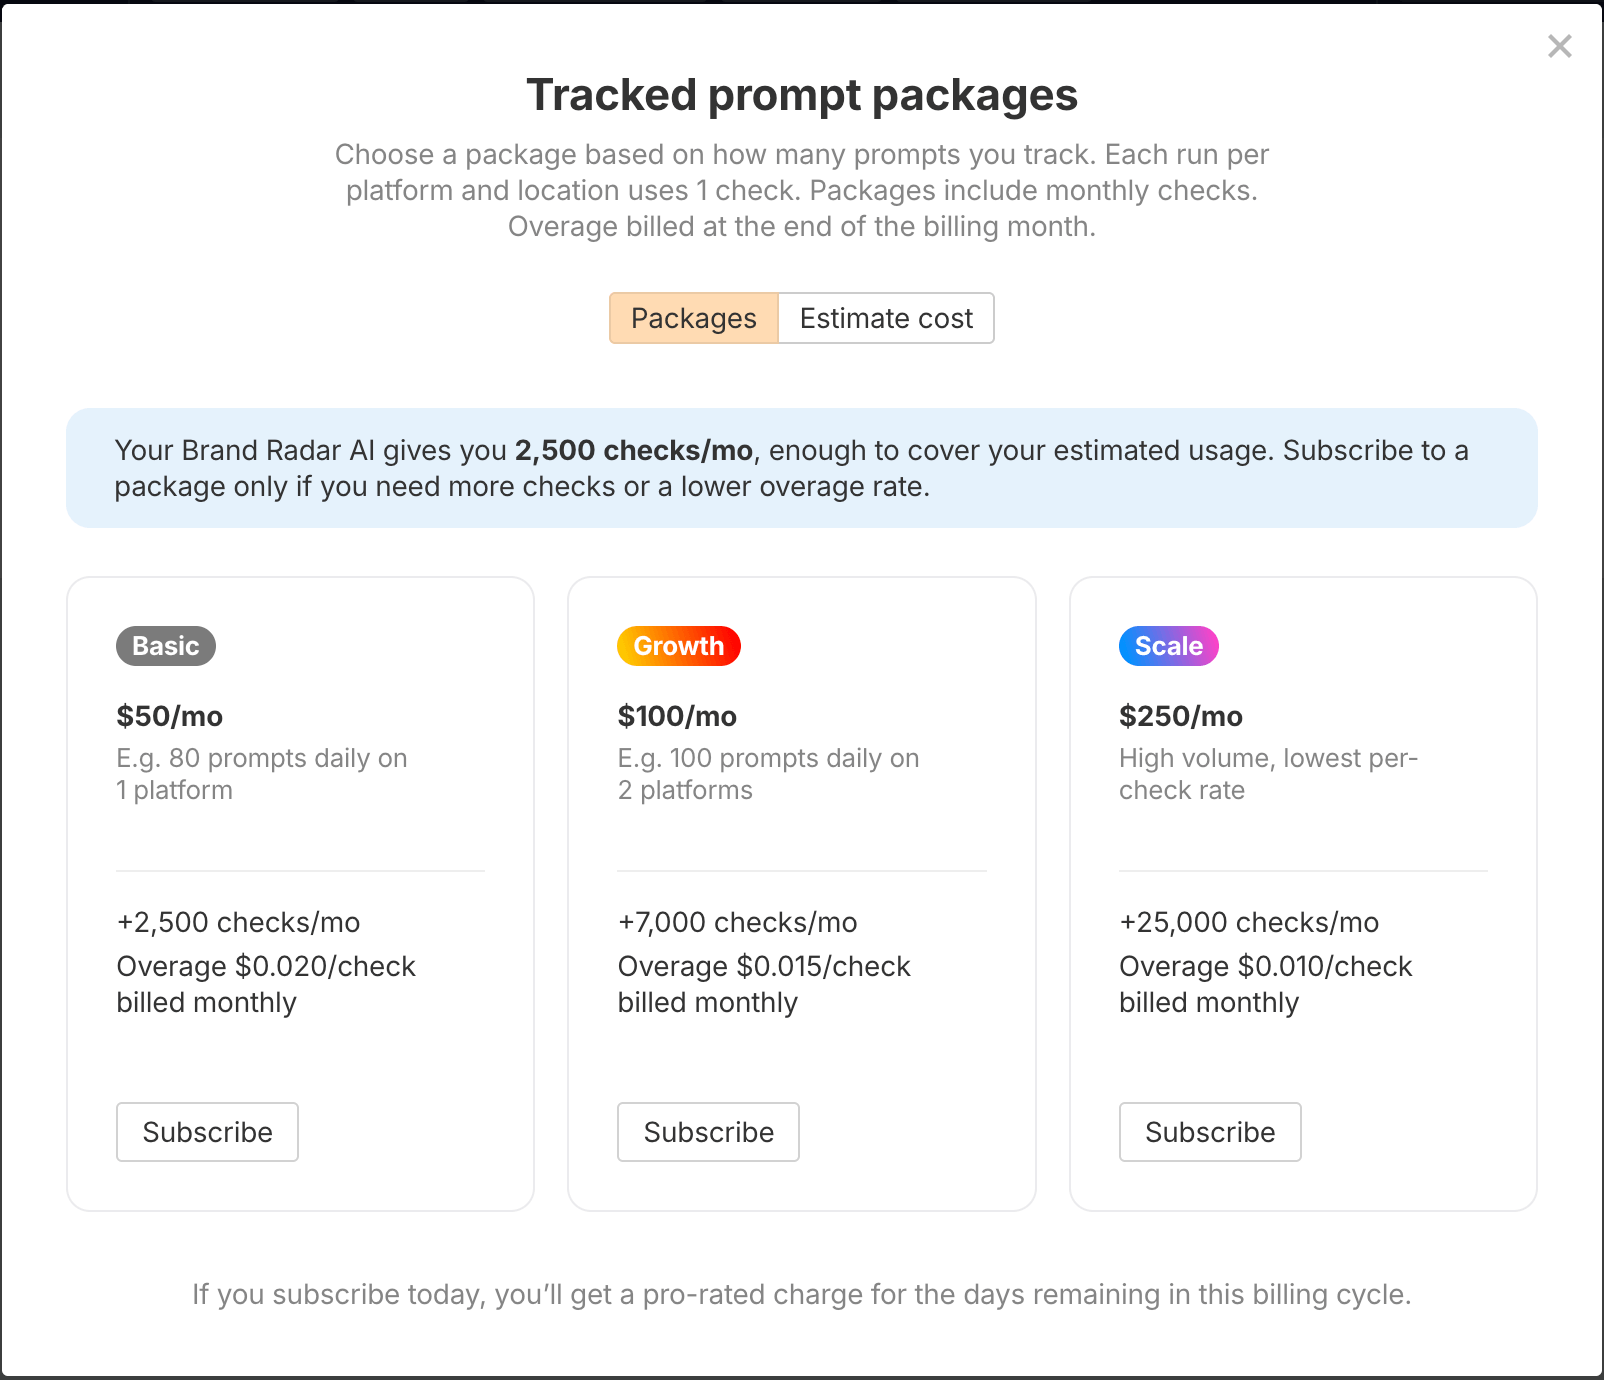Image resolution: width=1604 pixels, height=1380 pixels.
Task: Subscribe to the Scale $250/mo plan
Action: (1210, 1132)
